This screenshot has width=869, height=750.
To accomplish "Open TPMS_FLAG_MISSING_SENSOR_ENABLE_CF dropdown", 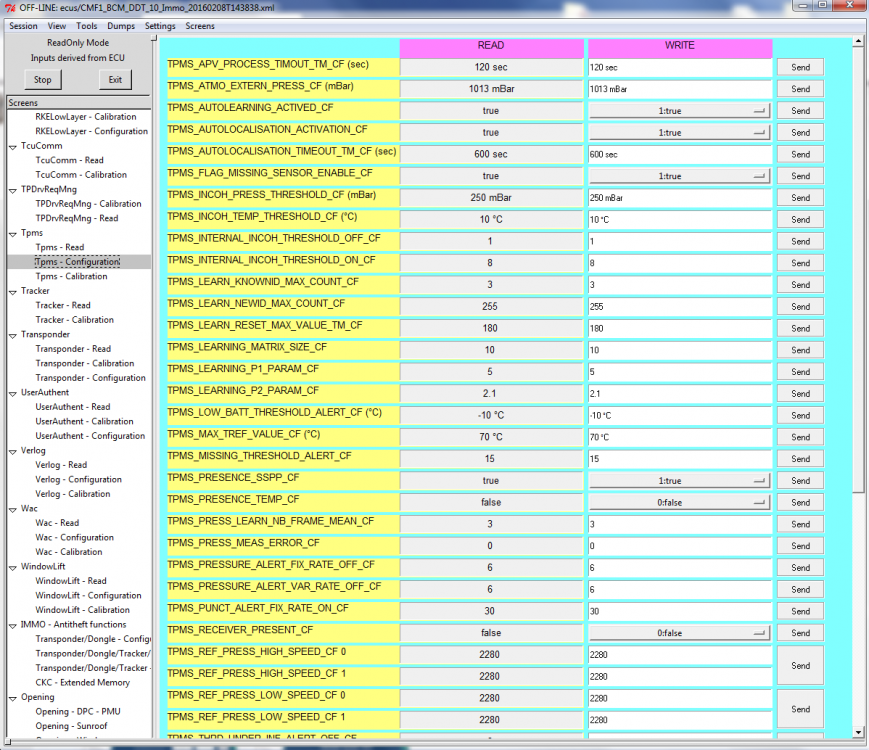I will click(x=679, y=176).
